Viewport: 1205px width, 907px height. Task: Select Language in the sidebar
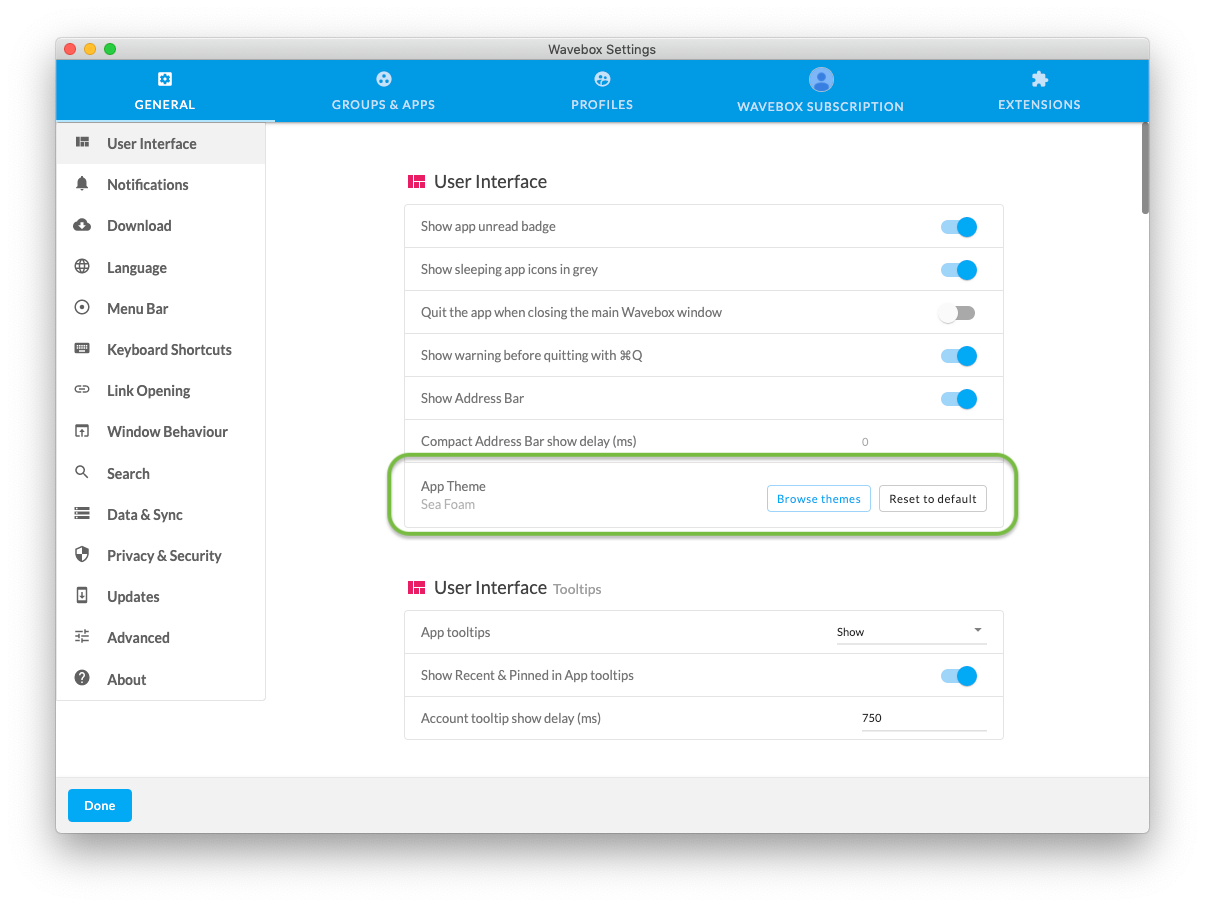(x=161, y=267)
